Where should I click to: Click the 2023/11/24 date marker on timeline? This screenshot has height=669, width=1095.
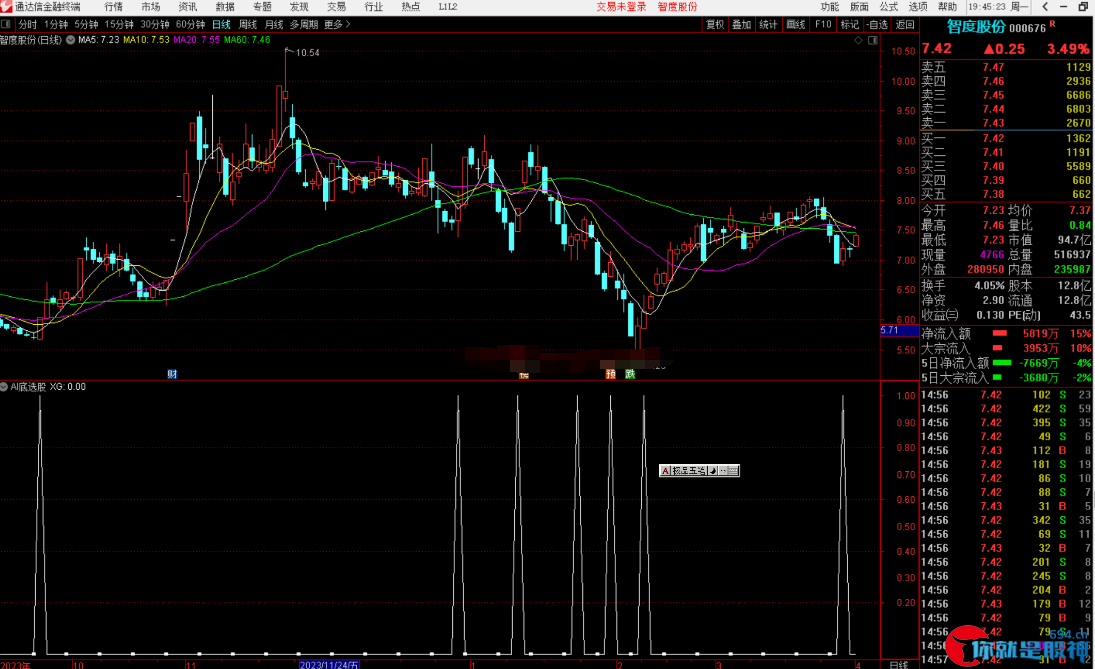(x=329, y=664)
